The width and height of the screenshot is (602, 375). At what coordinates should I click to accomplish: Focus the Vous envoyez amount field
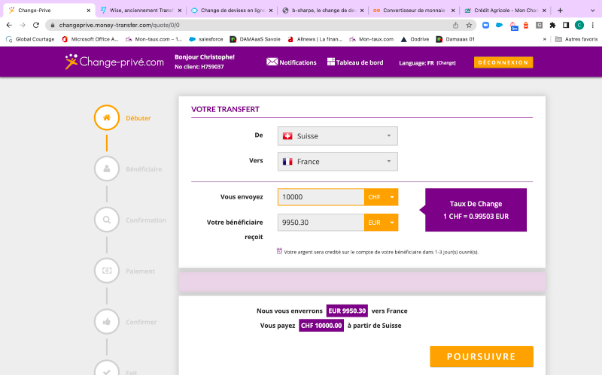tap(321, 197)
